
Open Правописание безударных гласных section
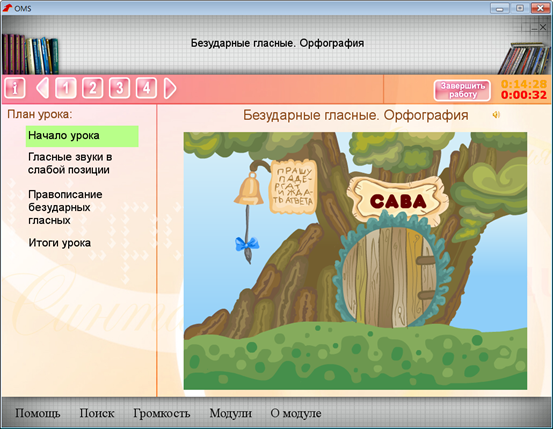65,207
